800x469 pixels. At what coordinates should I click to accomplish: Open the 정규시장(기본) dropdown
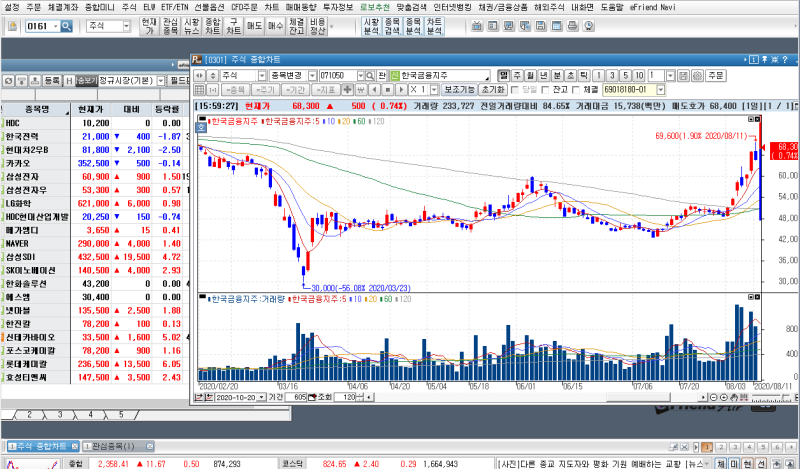coord(161,81)
